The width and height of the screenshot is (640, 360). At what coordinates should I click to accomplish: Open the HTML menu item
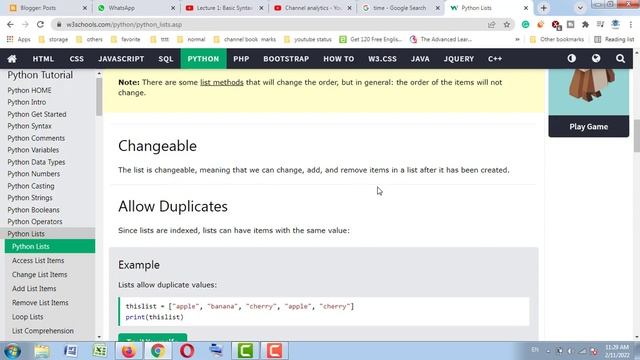(43, 59)
